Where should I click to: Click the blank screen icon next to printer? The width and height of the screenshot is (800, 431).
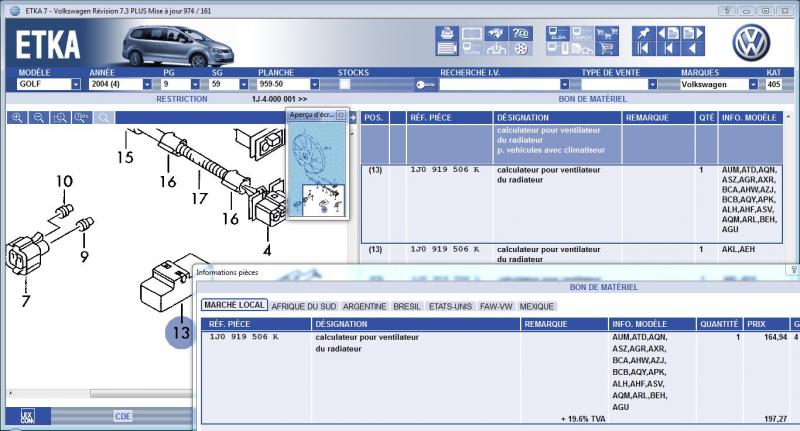click(x=471, y=34)
